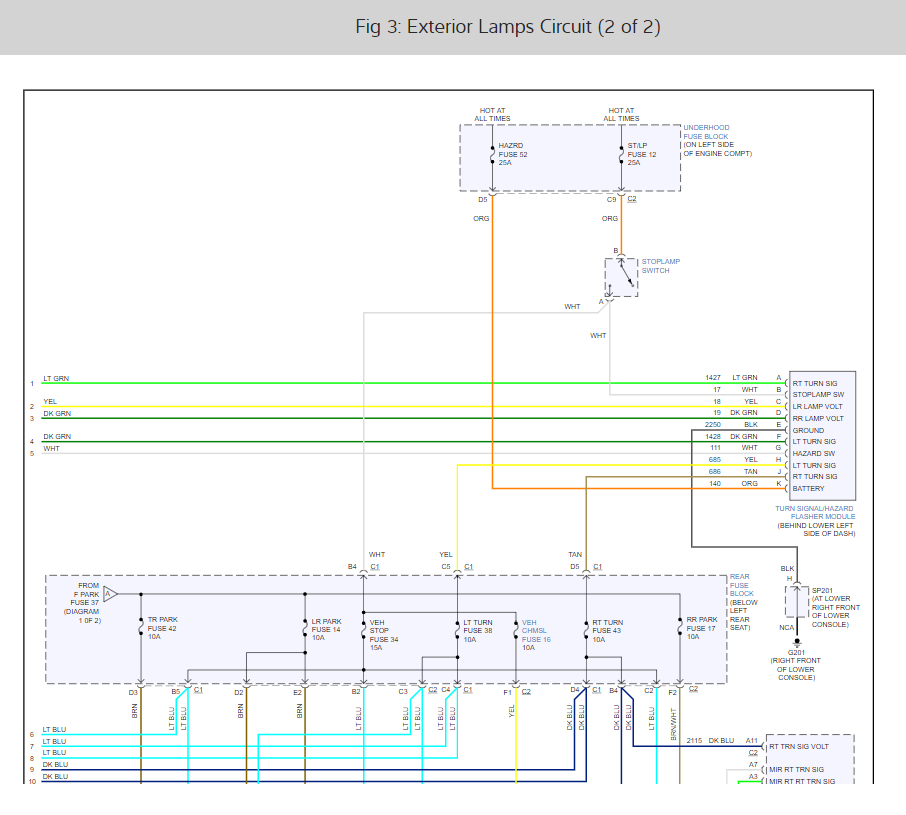Viewport: 906px width, 815px height.
Task: Click the stoplamp switch symbol
Action: (621, 277)
